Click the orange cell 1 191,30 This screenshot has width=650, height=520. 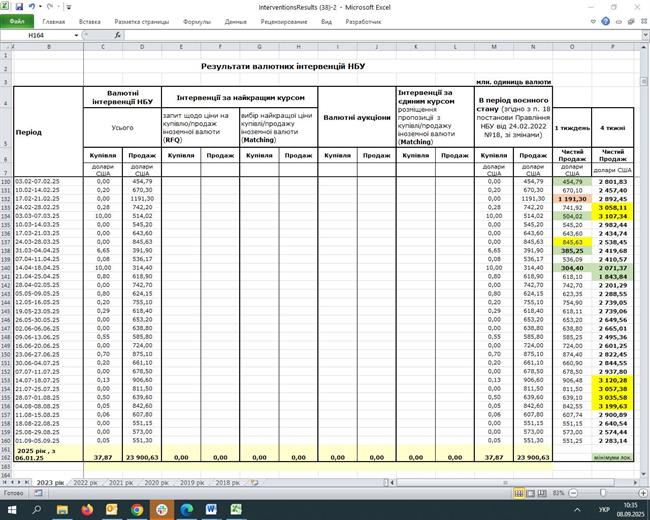tap(572, 199)
